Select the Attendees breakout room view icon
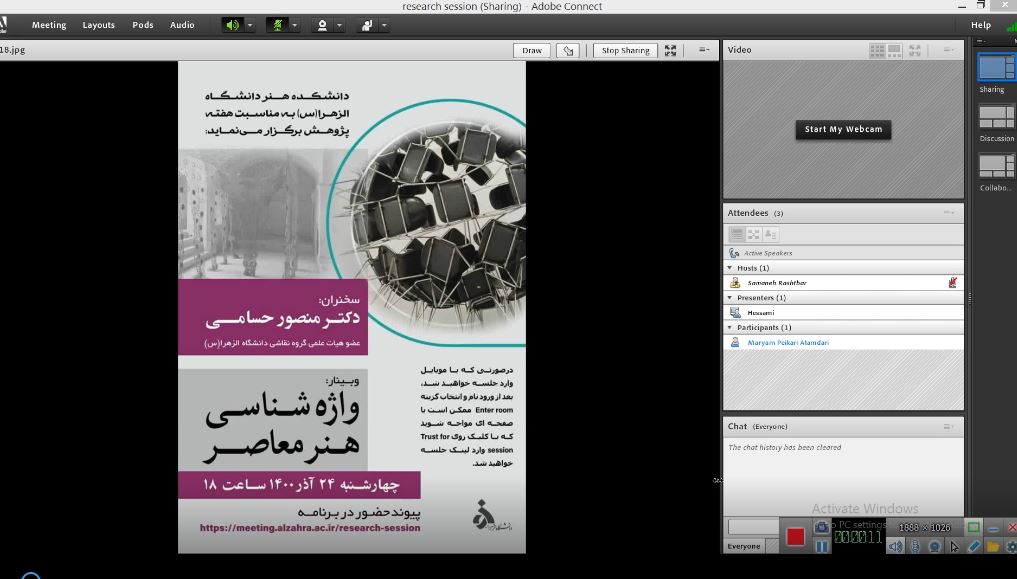Image resolution: width=1017 pixels, height=579 pixels. tap(754, 234)
